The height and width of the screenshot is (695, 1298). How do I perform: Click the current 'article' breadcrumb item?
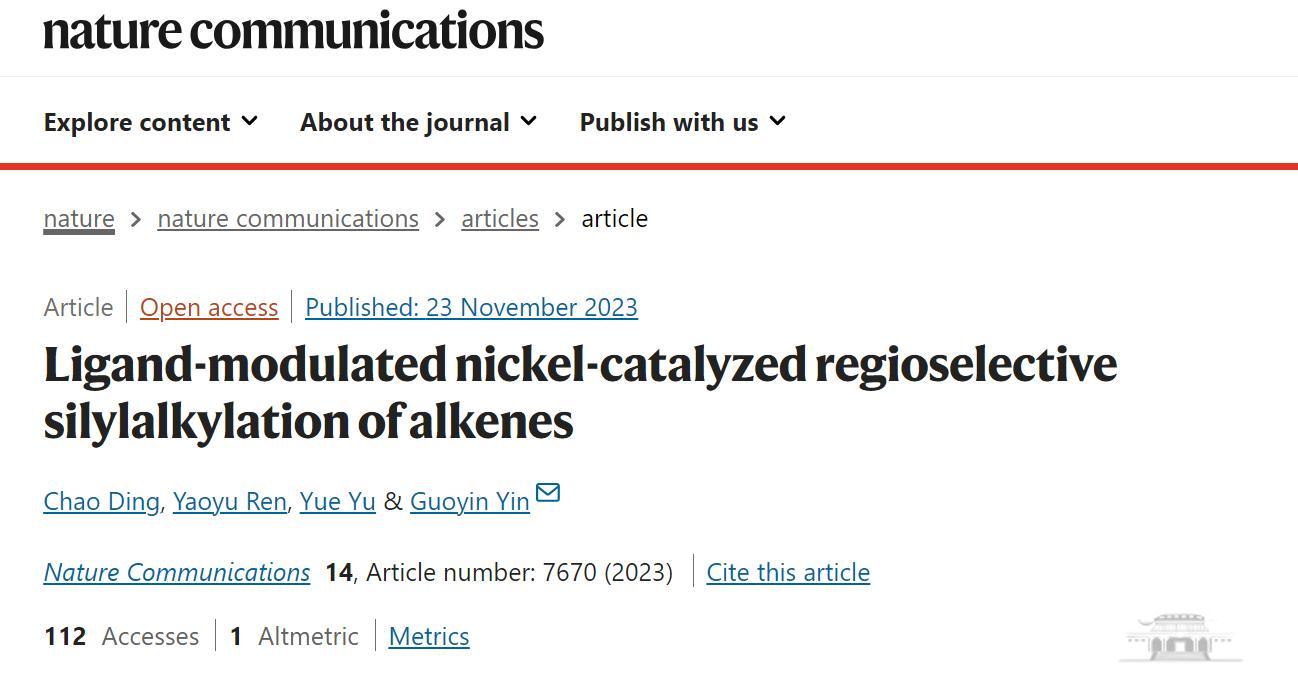614,219
